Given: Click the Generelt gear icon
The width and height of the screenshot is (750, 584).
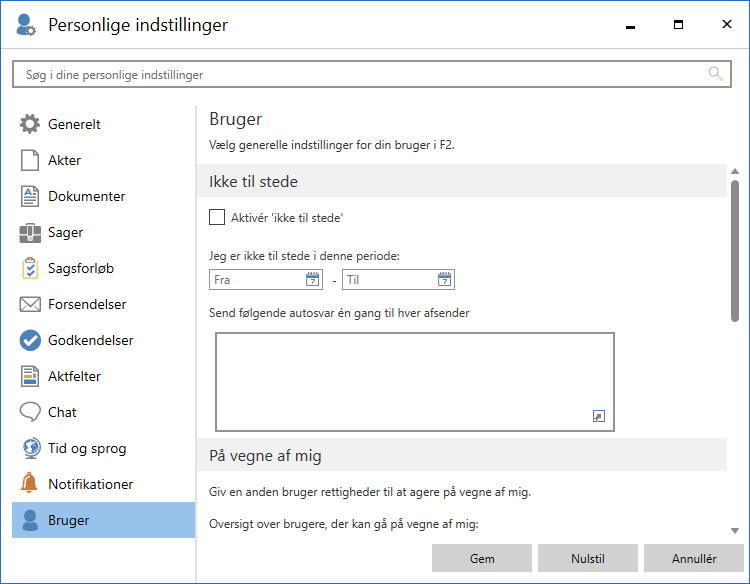Looking at the screenshot, I should pyautogui.click(x=30, y=124).
